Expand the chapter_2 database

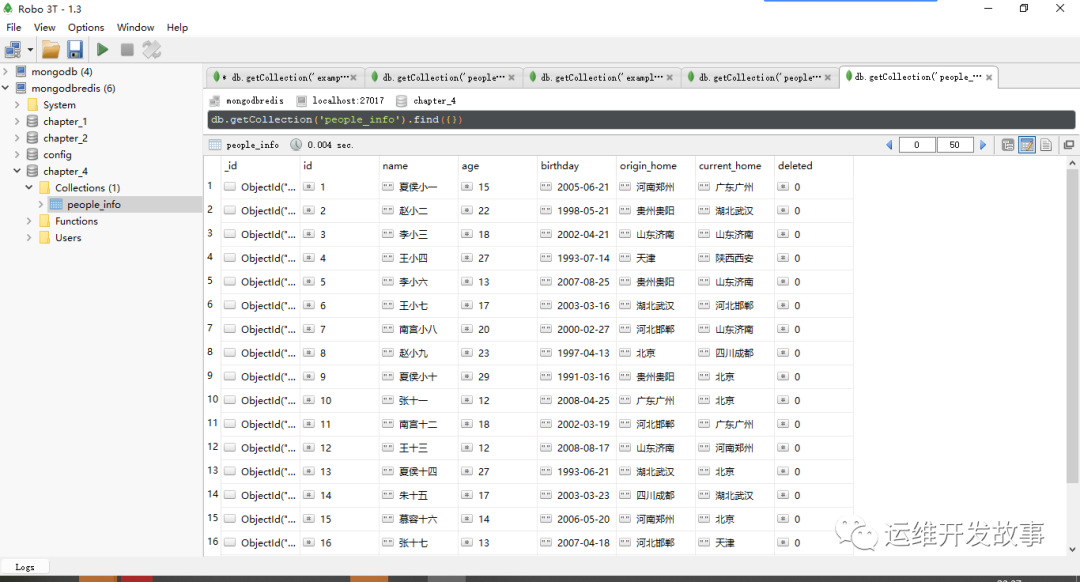[x=17, y=138]
